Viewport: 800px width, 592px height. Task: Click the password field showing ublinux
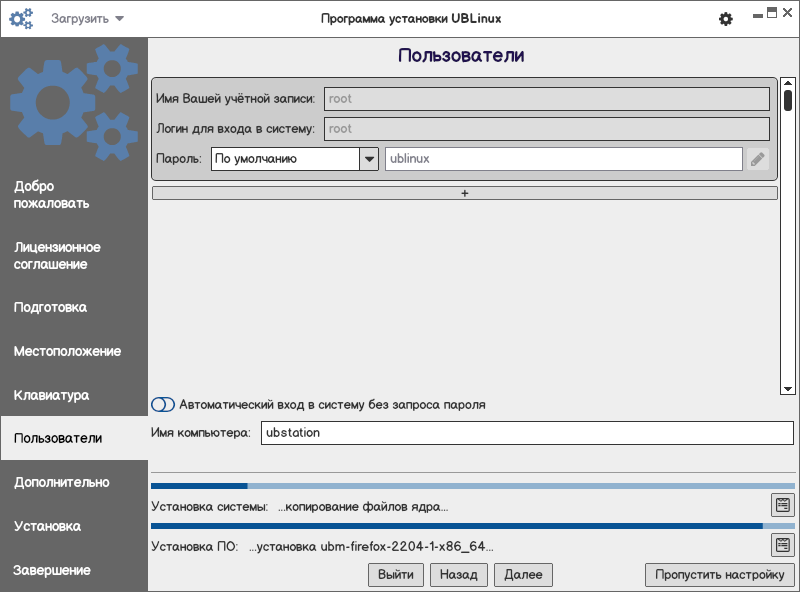(564, 159)
